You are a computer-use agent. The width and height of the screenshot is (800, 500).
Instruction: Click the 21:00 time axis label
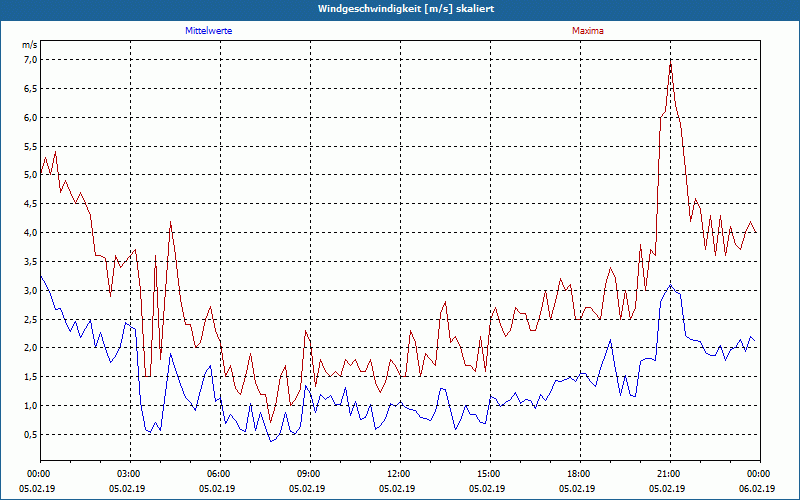click(x=670, y=474)
